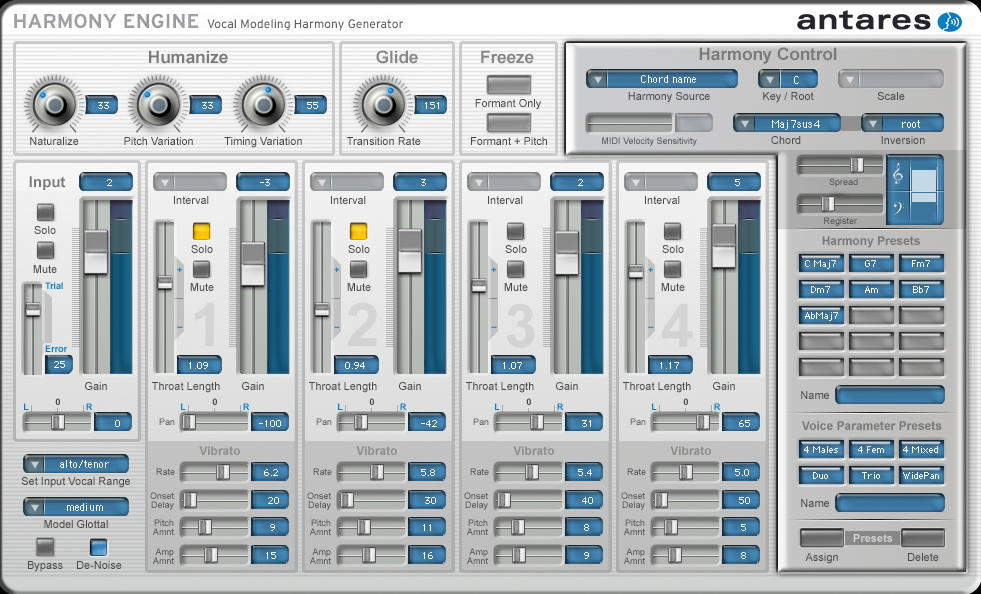Click the Antares logo icon
The image size is (981, 594).
950,22
